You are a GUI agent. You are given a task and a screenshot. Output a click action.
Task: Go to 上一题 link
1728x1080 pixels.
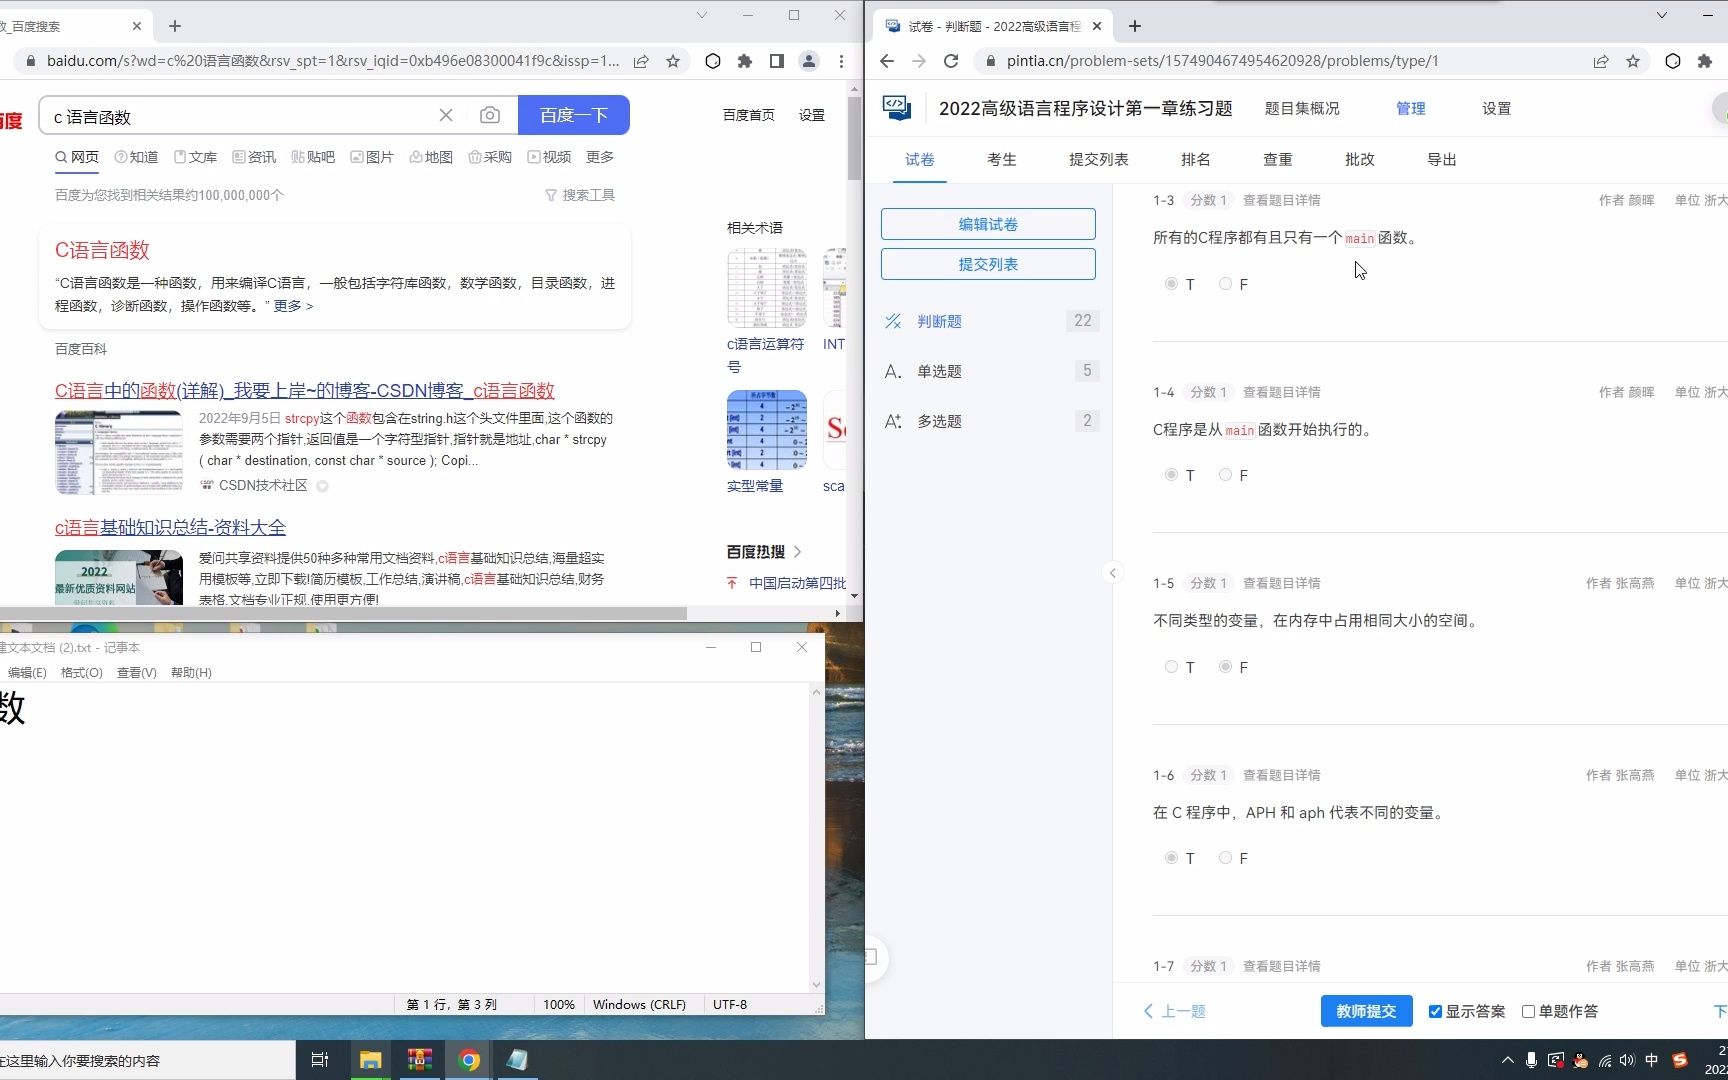pyautogui.click(x=1175, y=1011)
